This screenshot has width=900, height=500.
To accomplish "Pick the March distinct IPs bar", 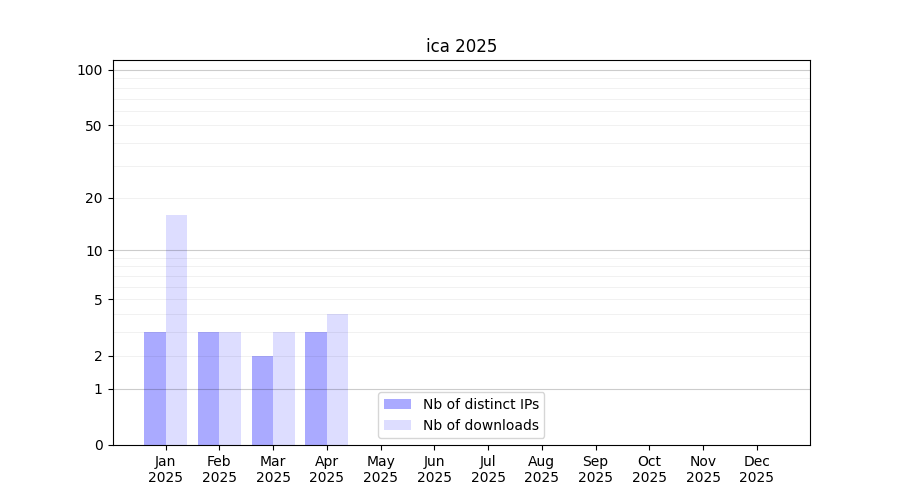I will [x=262, y=400].
